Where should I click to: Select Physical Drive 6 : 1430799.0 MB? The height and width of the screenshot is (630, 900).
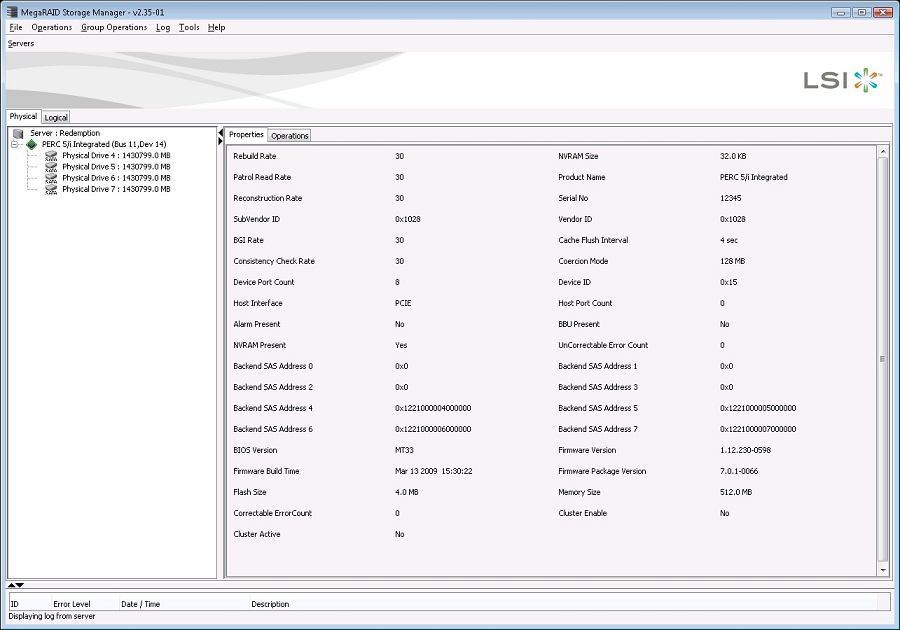click(116, 178)
